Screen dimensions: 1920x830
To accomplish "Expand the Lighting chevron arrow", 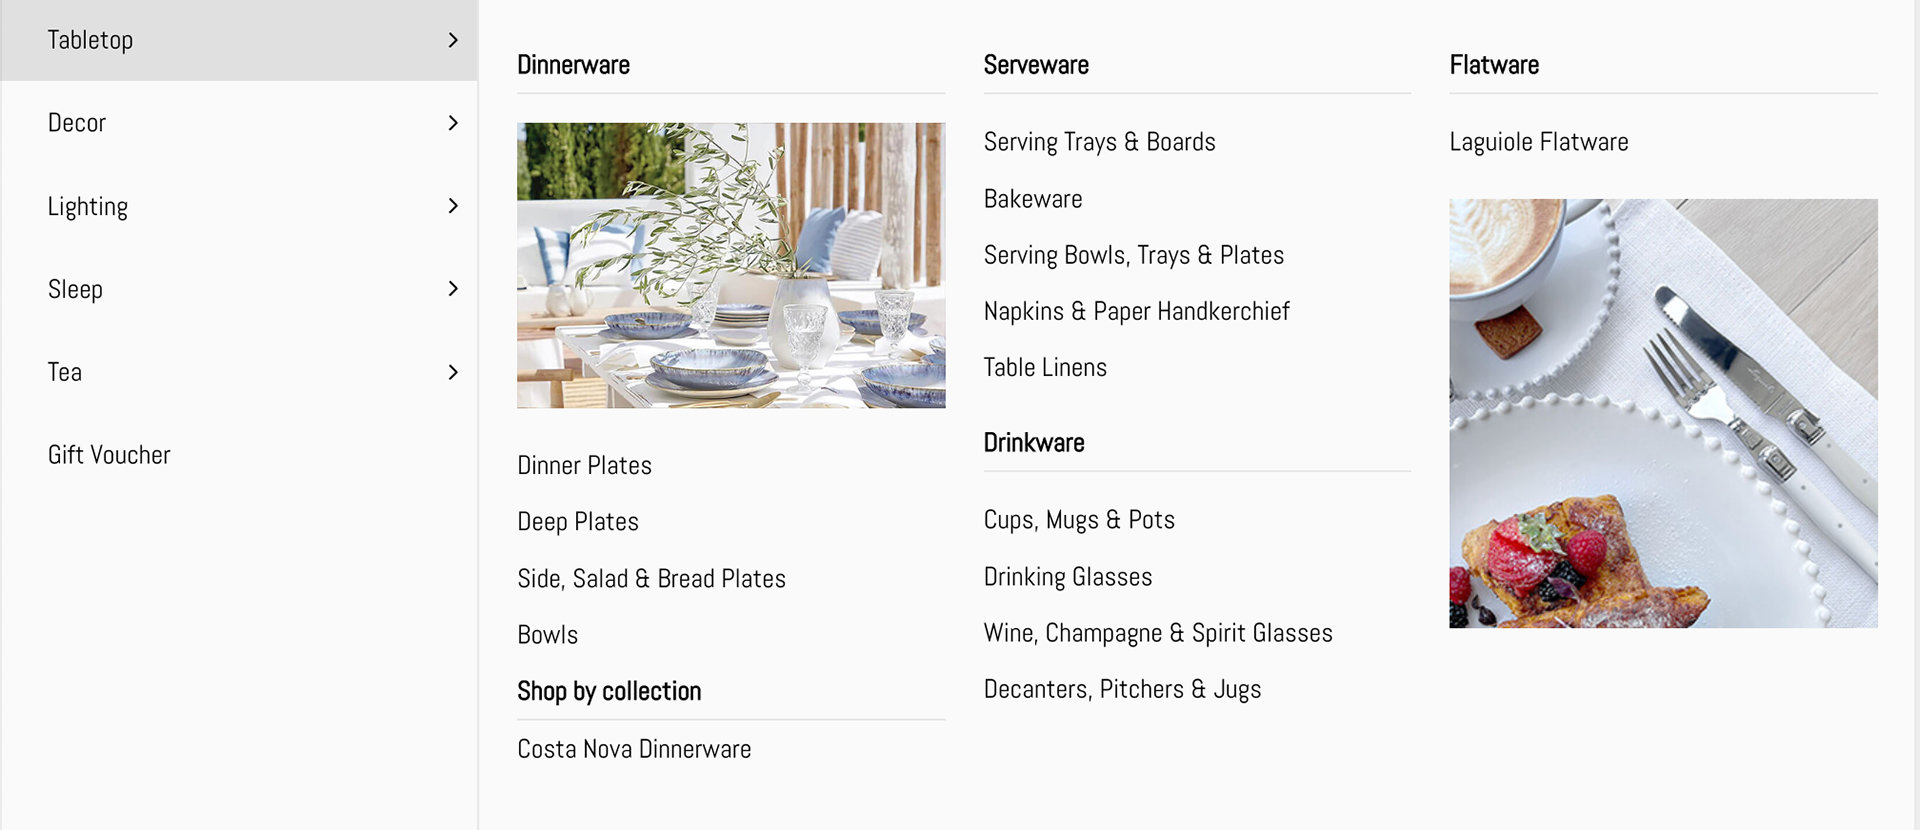I will pos(453,206).
